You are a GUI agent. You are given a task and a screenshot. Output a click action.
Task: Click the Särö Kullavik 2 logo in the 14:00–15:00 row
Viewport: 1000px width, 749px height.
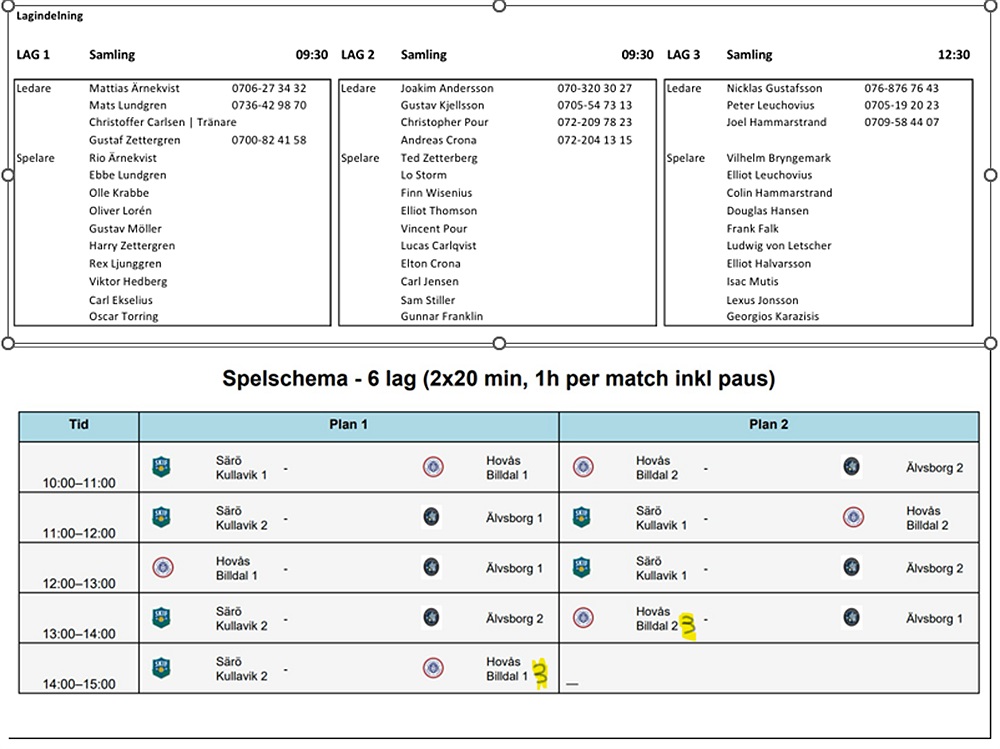click(x=161, y=668)
